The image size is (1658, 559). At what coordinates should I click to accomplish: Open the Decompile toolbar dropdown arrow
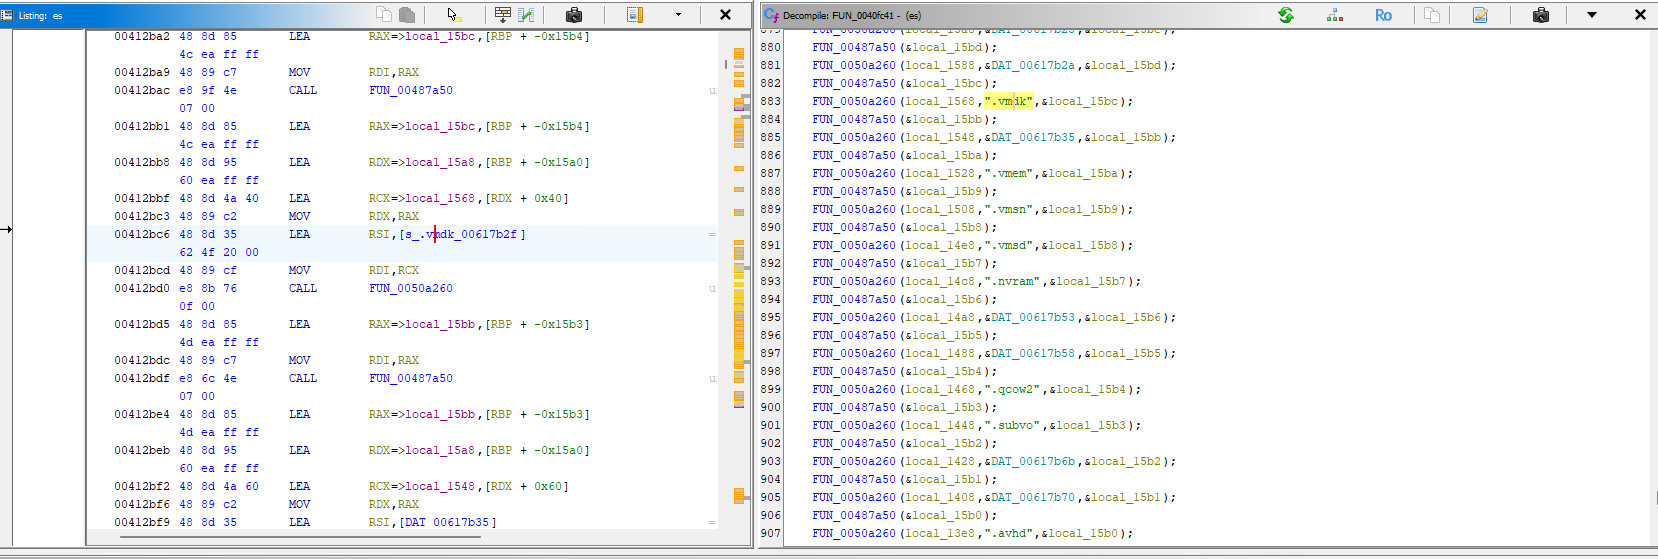coord(1592,15)
